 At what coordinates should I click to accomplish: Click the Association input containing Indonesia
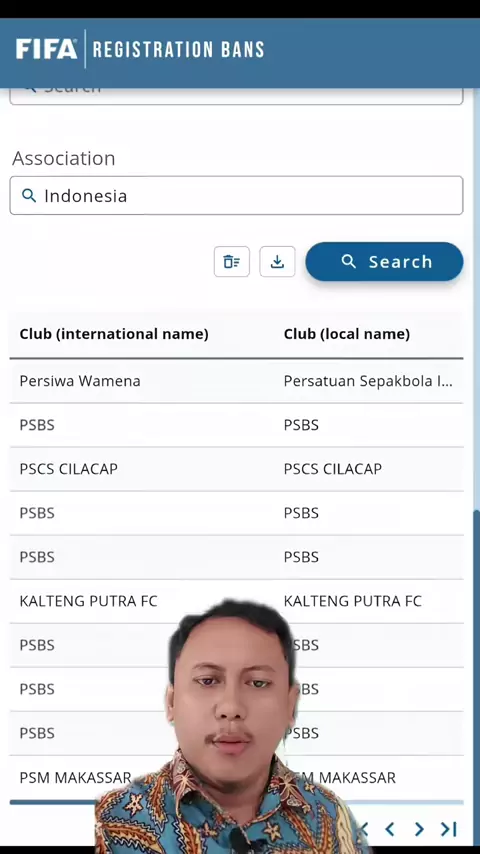[x=236, y=196]
